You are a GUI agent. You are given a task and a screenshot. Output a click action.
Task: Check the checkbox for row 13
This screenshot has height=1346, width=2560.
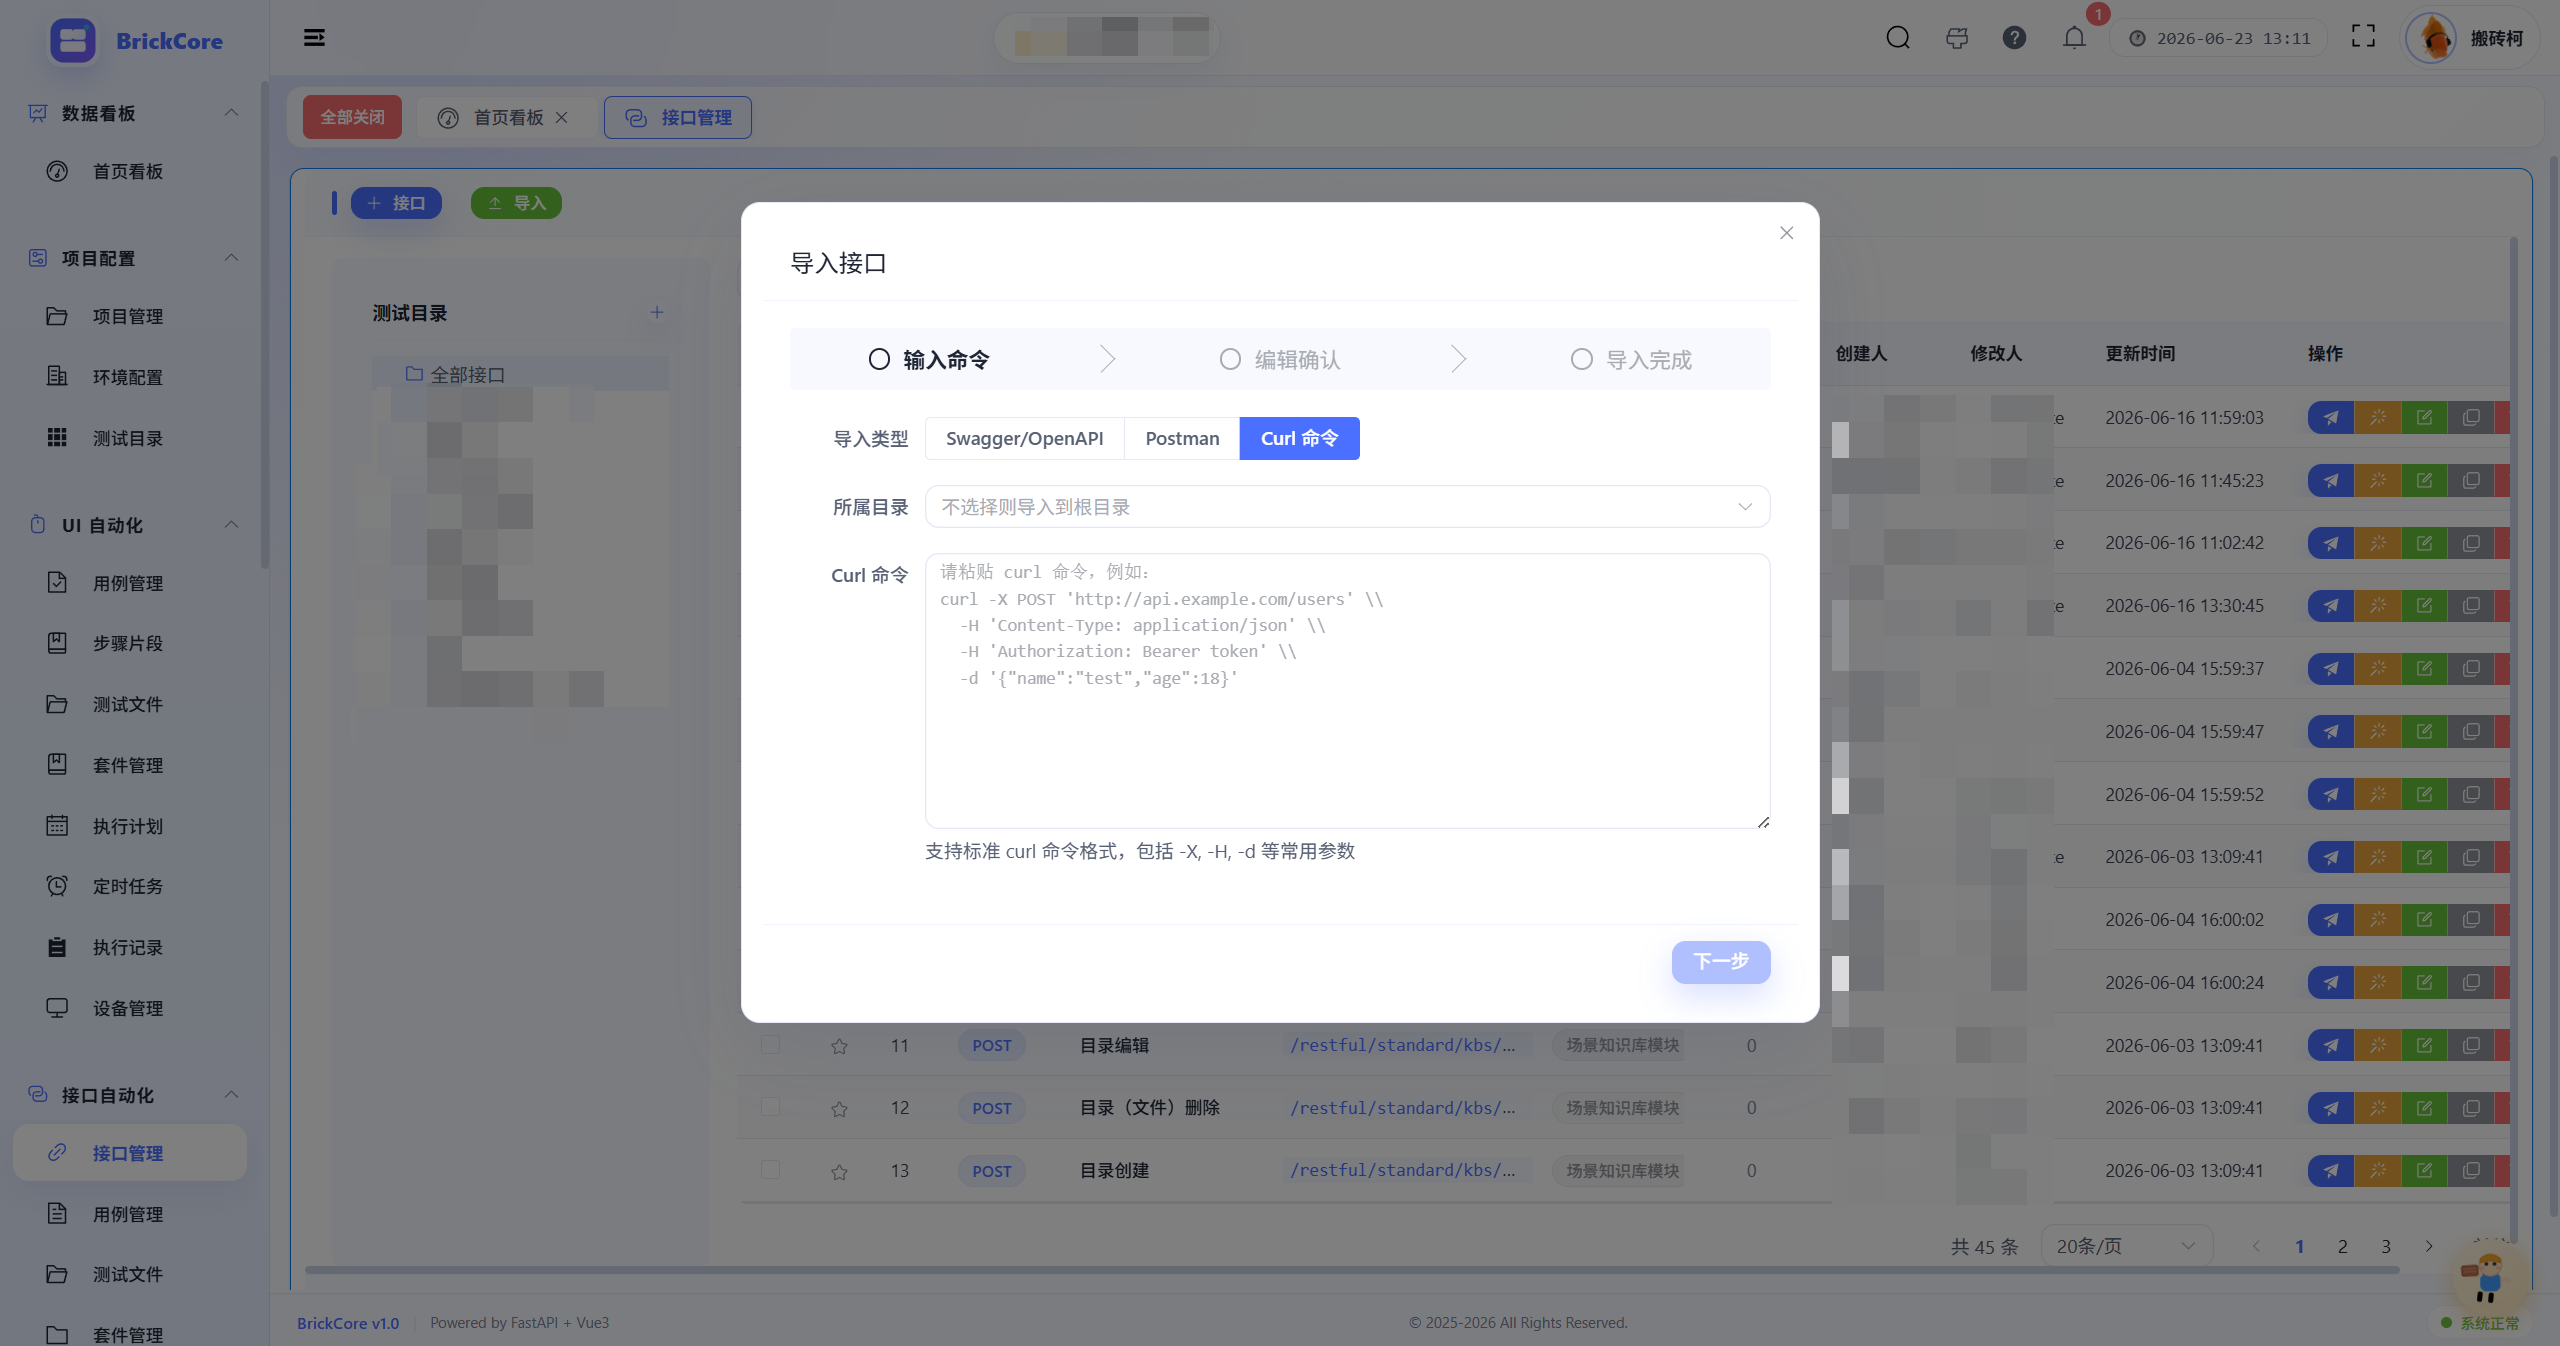(770, 1170)
